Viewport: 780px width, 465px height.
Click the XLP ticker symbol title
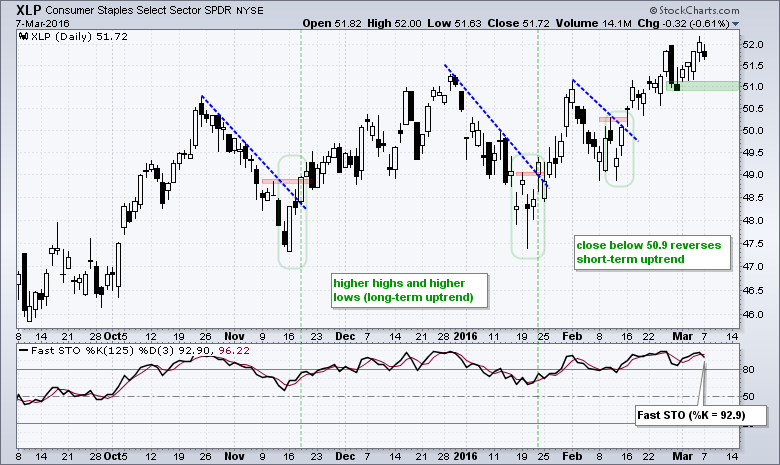coord(29,10)
